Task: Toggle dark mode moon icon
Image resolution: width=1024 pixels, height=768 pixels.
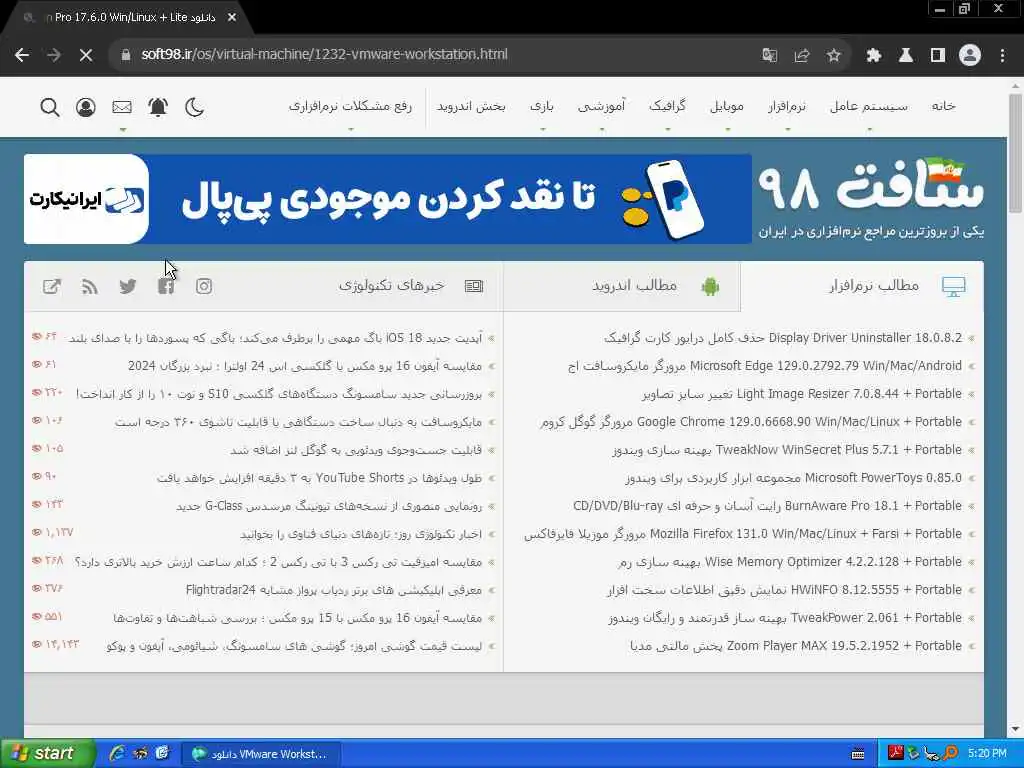Action: coord(195,106)
